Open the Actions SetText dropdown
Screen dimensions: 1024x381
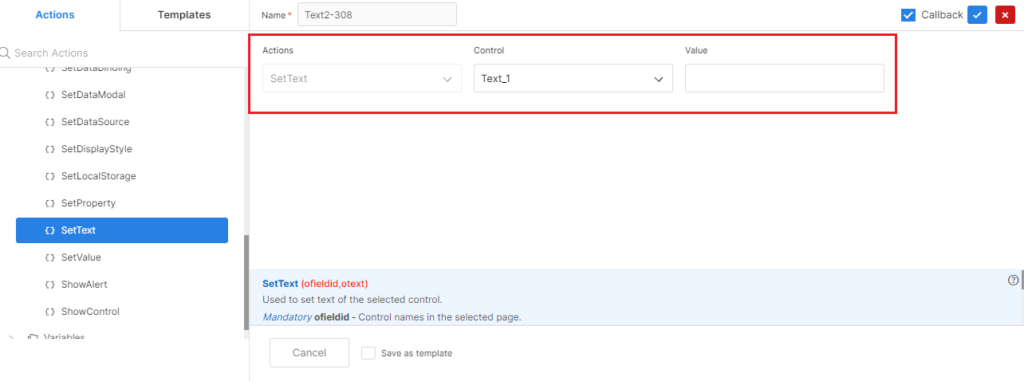click(362, 78)
